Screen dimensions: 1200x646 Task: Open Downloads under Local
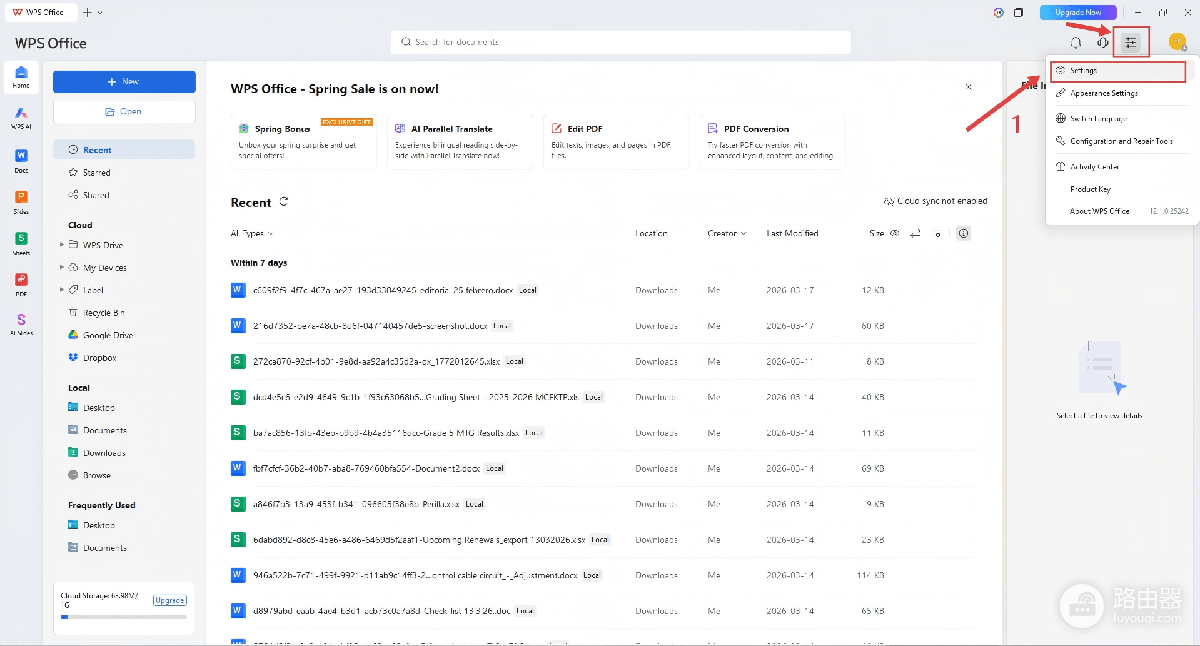click(97, 453)
